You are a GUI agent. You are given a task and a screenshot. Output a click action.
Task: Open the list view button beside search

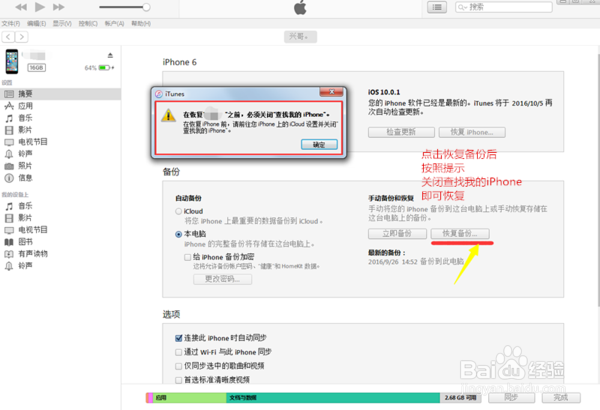437,7
